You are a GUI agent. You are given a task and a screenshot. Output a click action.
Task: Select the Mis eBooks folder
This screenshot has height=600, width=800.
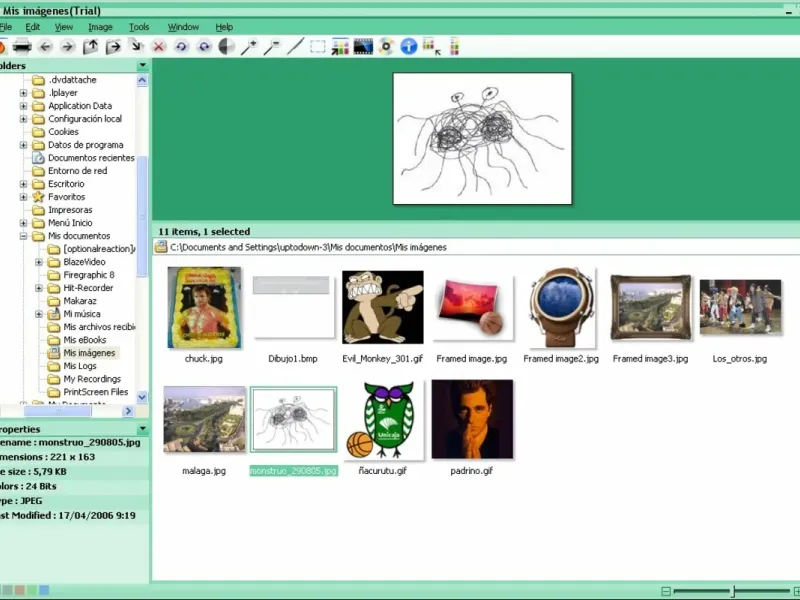[85, 340]
